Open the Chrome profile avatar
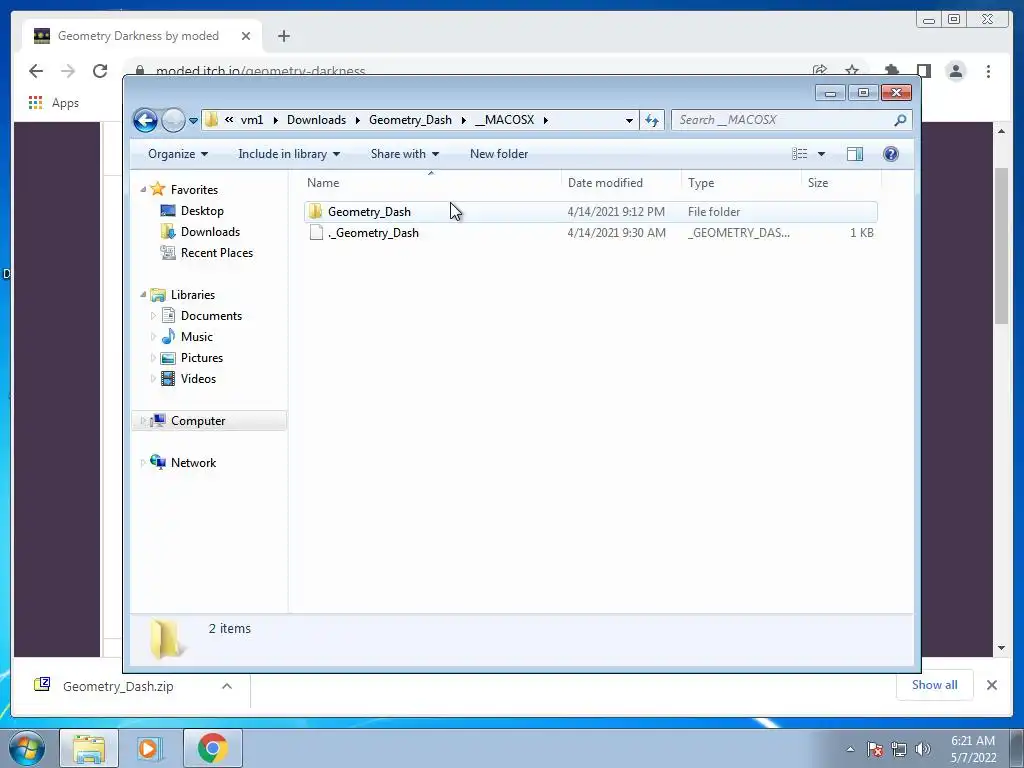 956,71
